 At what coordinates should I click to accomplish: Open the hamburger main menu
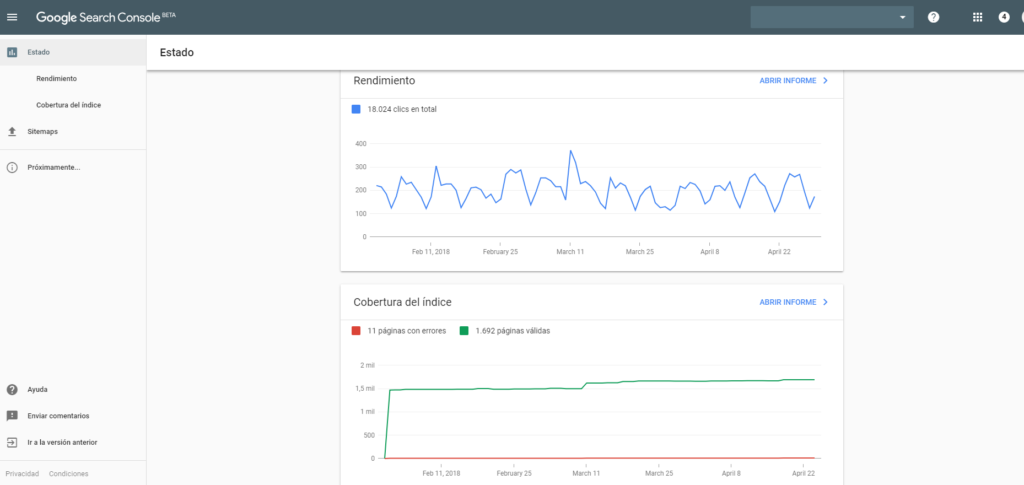click(13, 17)
